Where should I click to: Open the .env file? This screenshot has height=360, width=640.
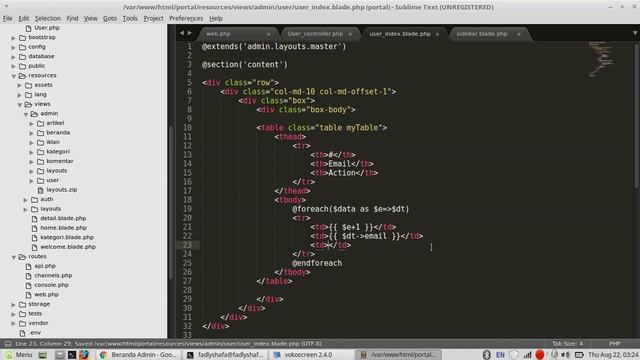tap(35, 333)
